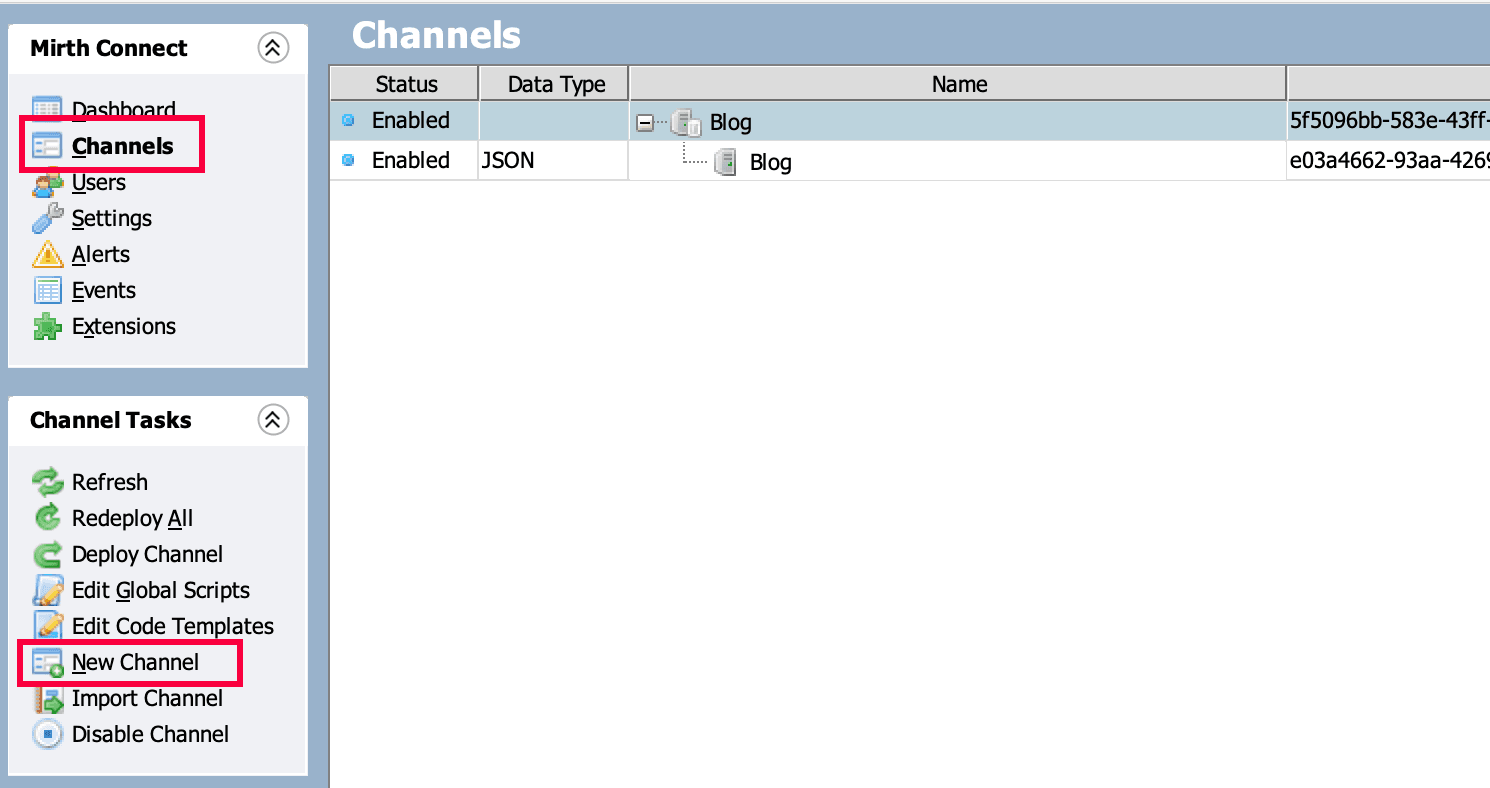Click the Redeploy All icon
Screen dimensions: 1490x788
click(x=47, y=518)
